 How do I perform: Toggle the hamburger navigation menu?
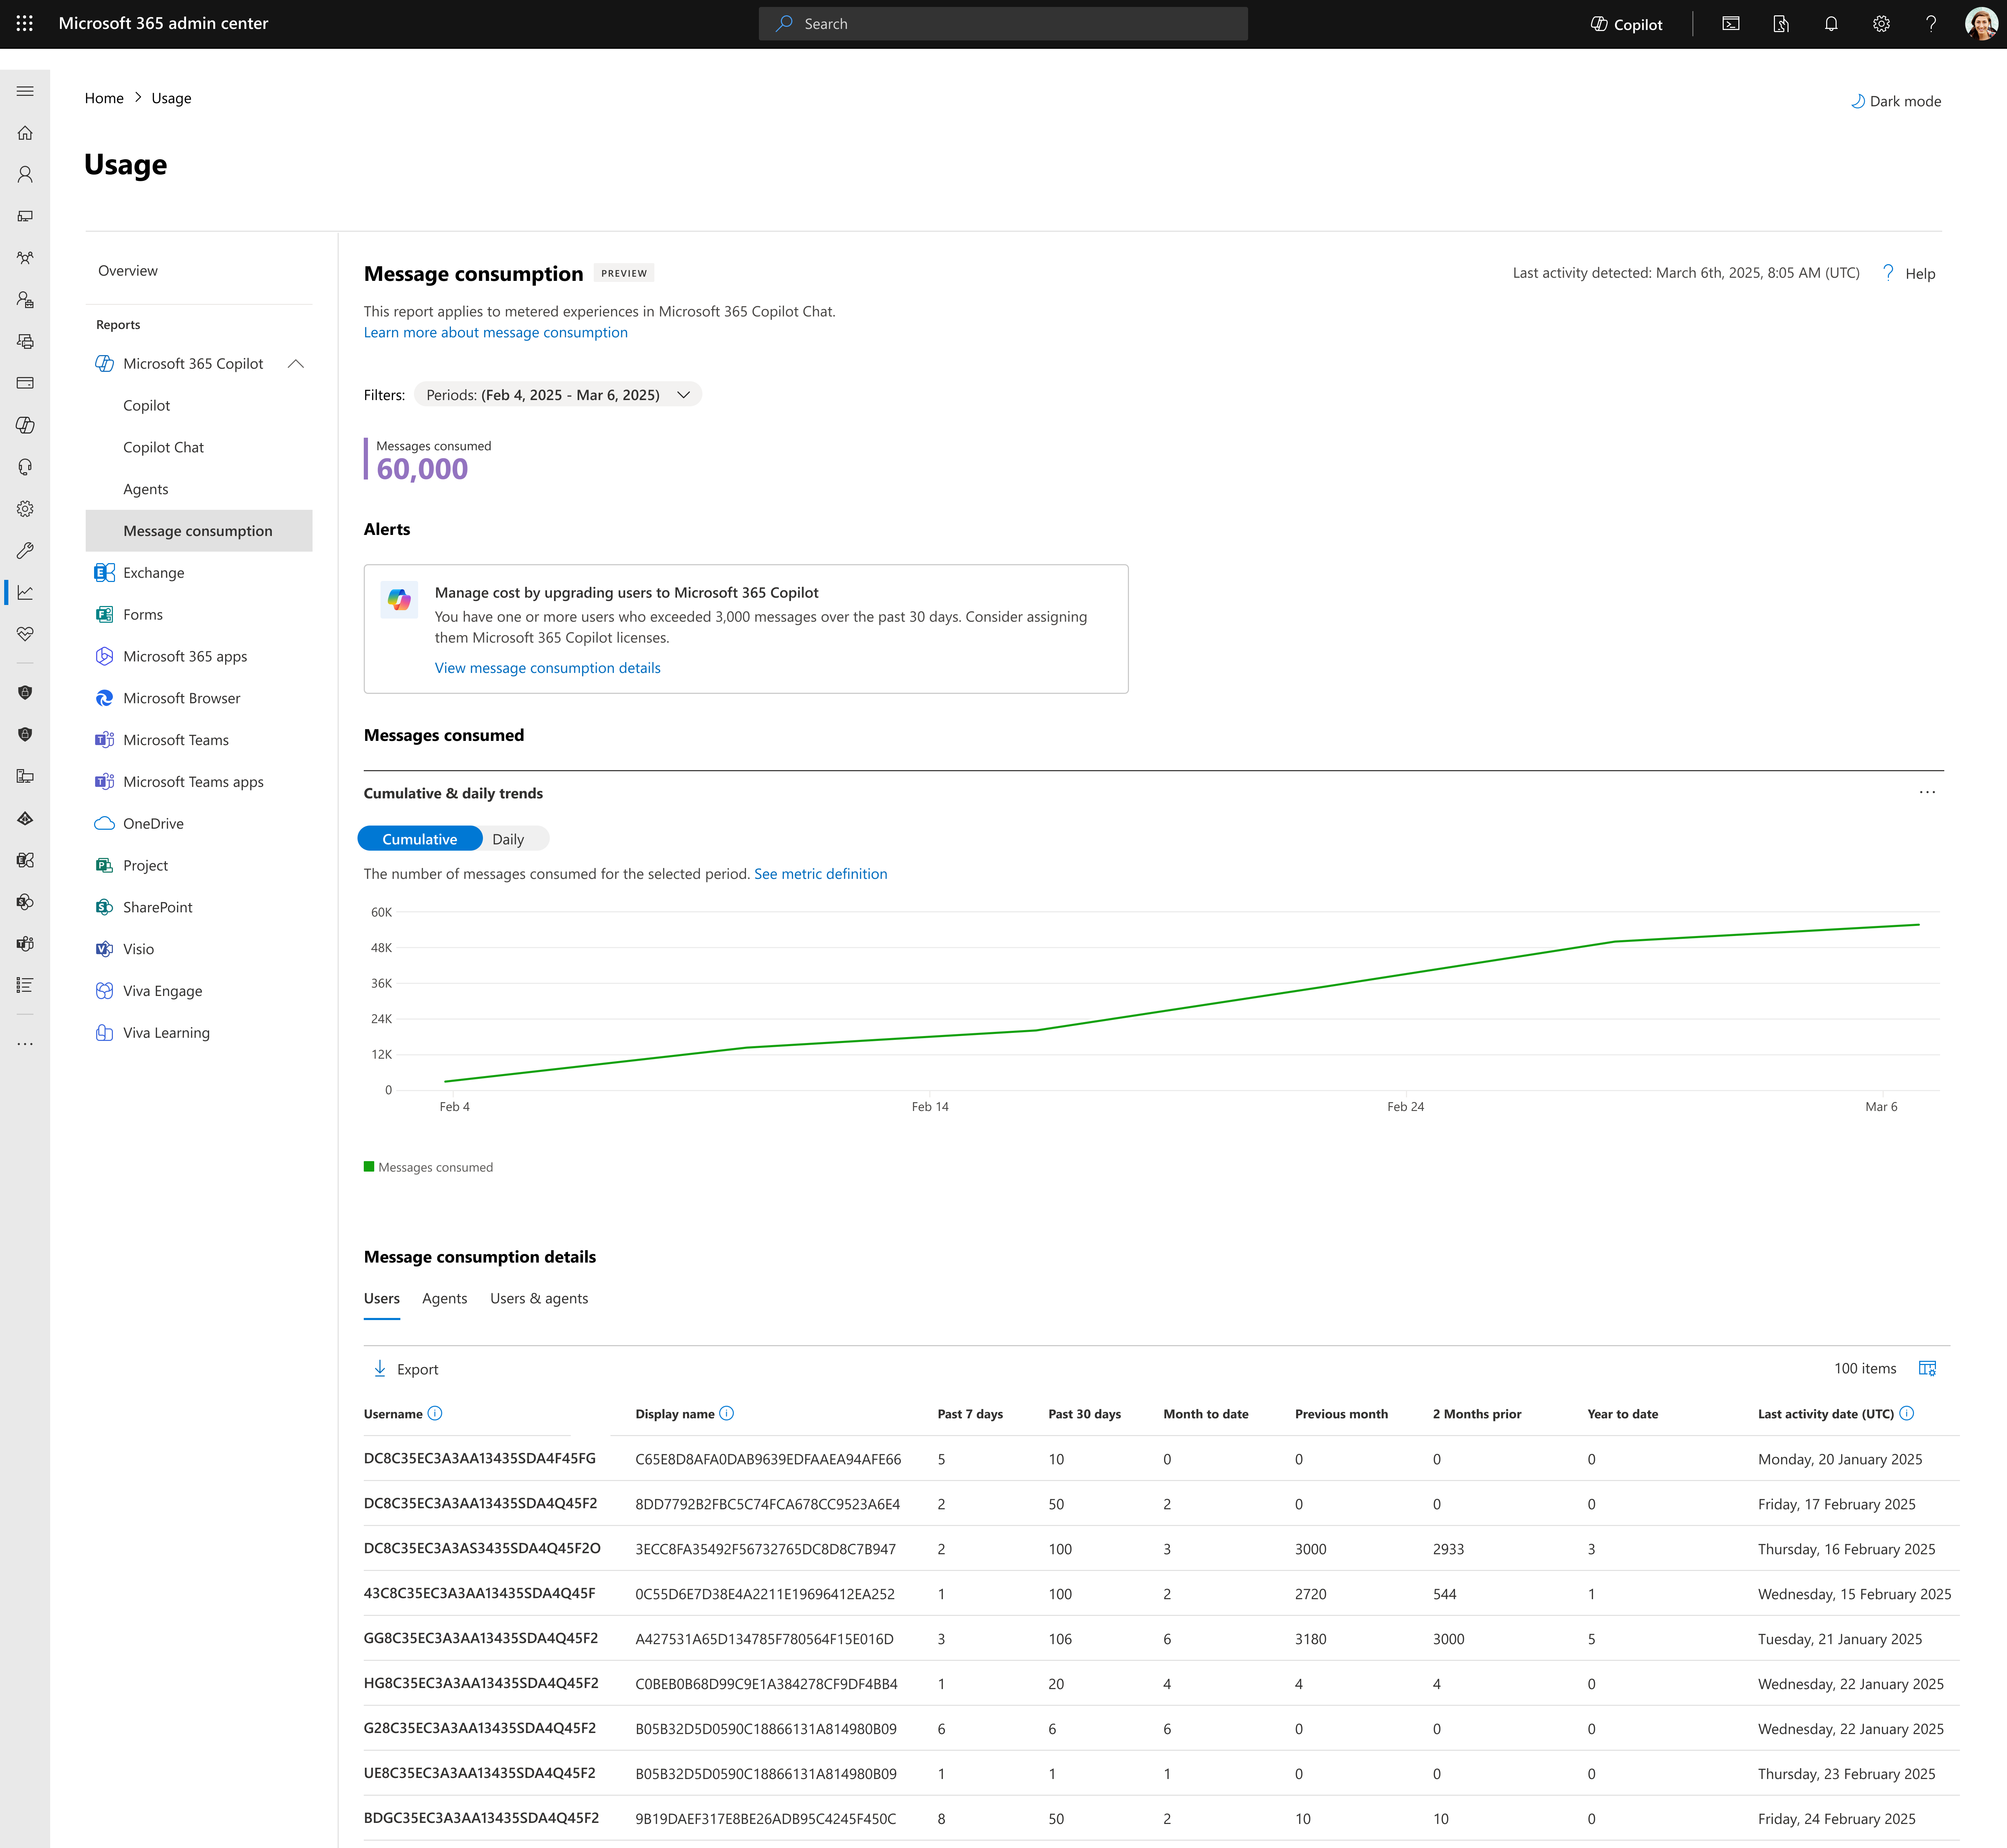pyautogui.click(x=25, y=91)
